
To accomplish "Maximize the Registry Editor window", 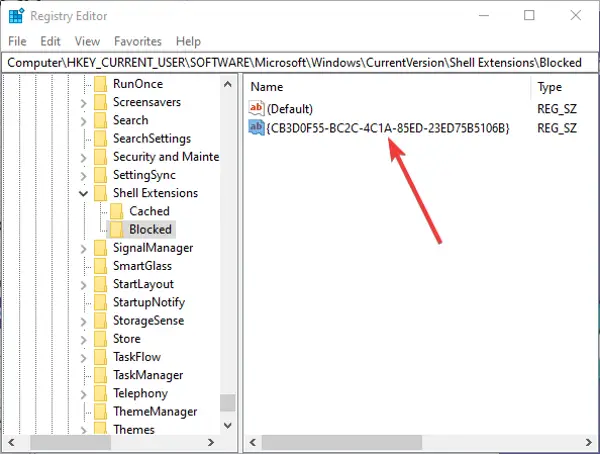I will [529, 15].
